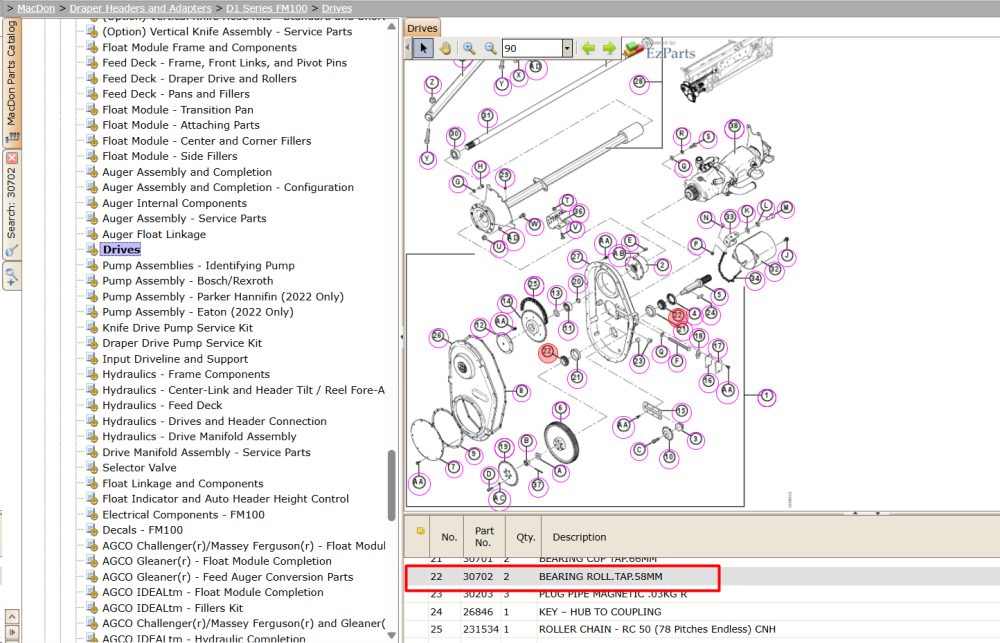Image resolution: width=1000 pixels, height=643 pixels.
Task: Click page icon beside Auger Float Linkage
Action: [92, 234]
